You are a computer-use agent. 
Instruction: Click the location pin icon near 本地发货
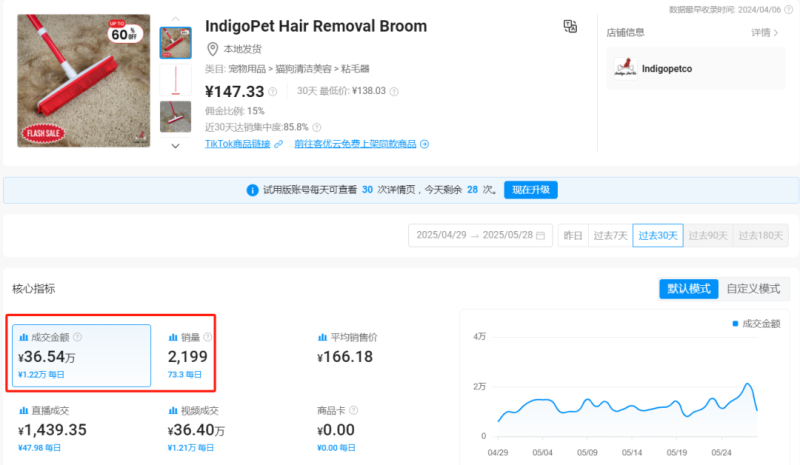pyautogui.click(x=212, y=49)
